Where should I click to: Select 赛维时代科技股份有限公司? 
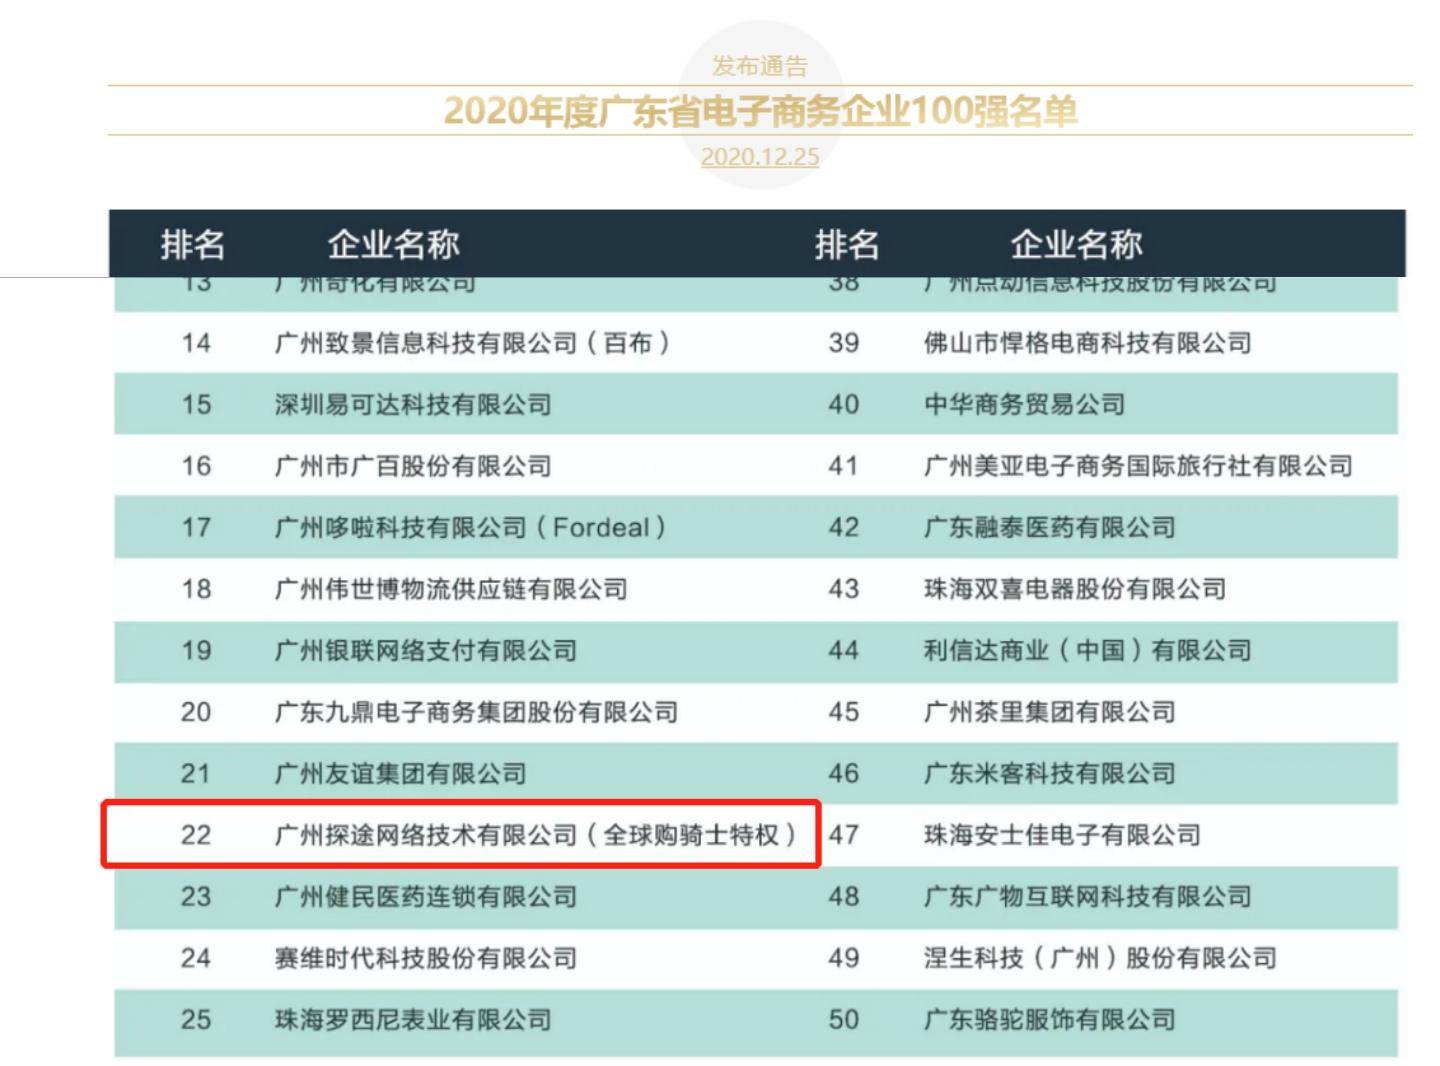426,958
